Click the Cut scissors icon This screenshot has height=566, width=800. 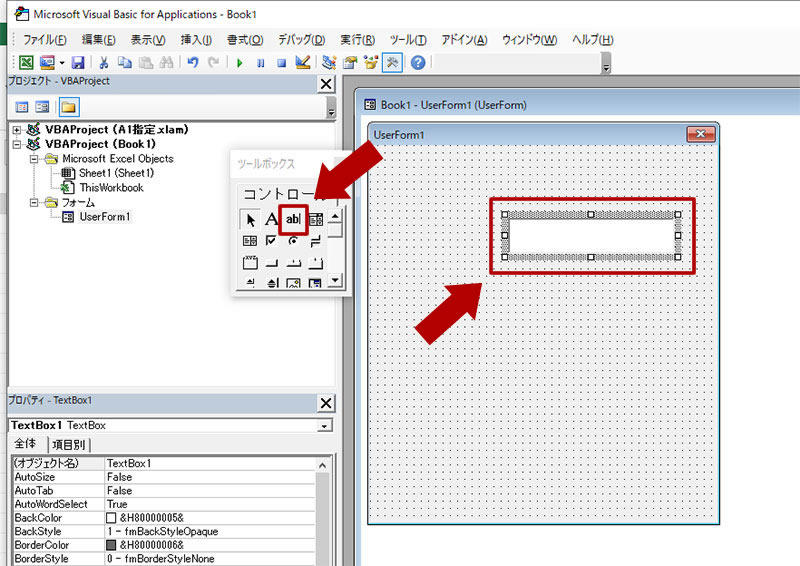104,63
